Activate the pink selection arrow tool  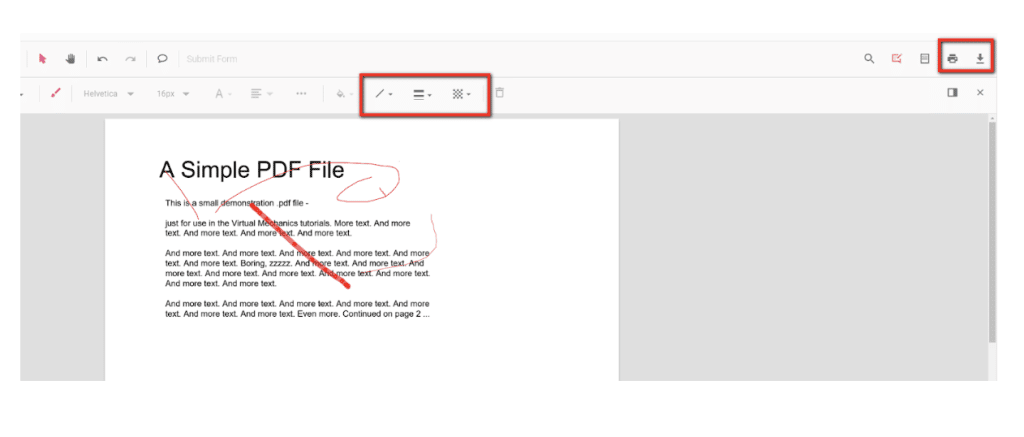point(42,59)
